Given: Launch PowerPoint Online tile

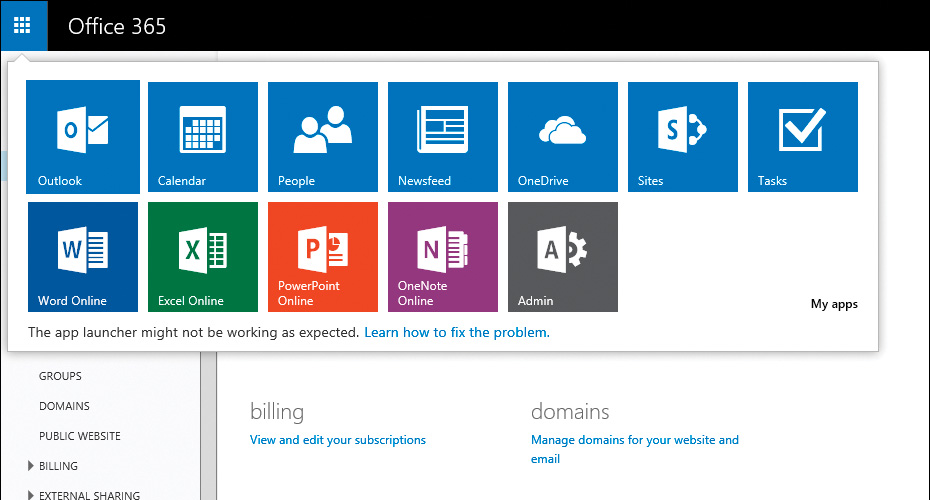Looking at the screenshot, I should 323,257.
